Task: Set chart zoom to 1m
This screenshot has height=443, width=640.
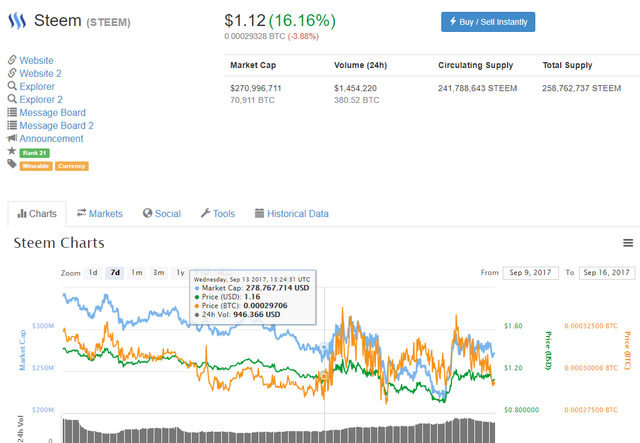Action: click(x=137, y=273)
